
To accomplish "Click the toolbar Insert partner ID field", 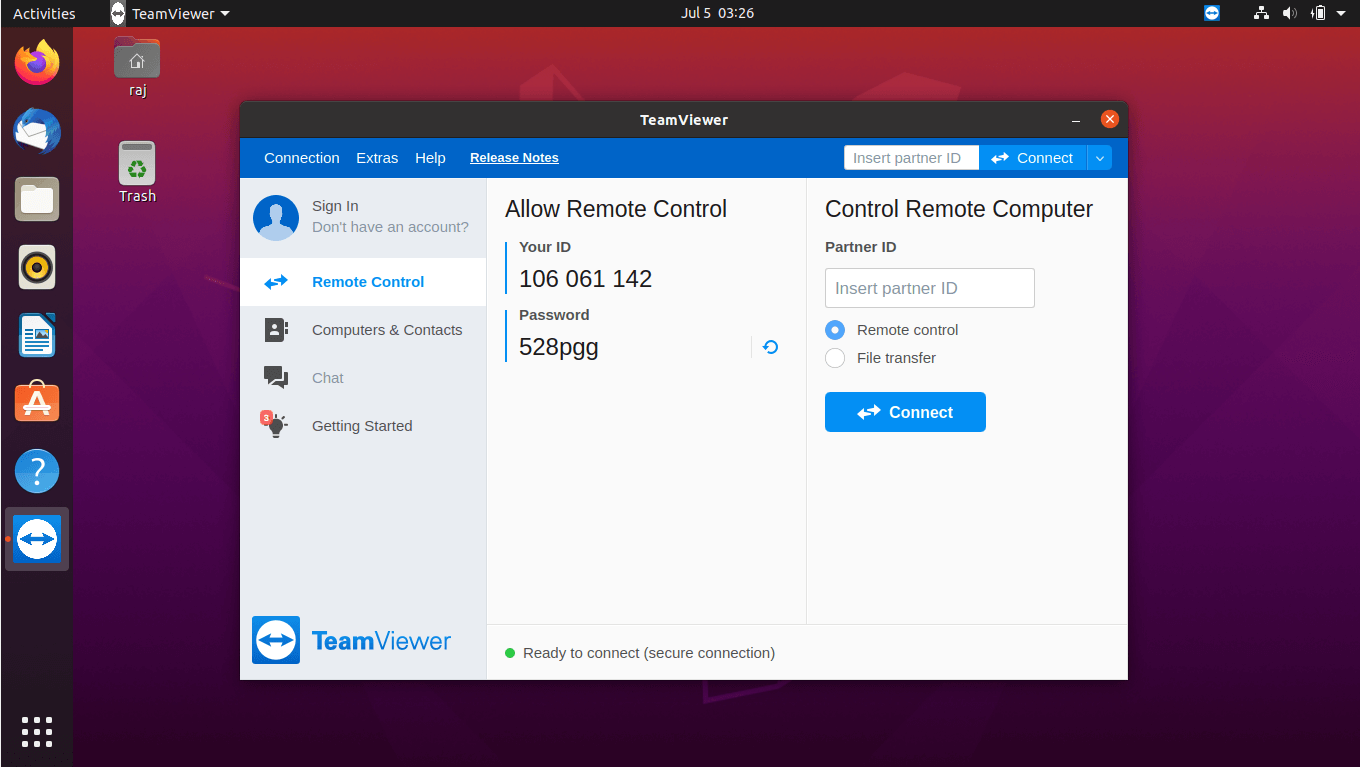I will [912, 158].
